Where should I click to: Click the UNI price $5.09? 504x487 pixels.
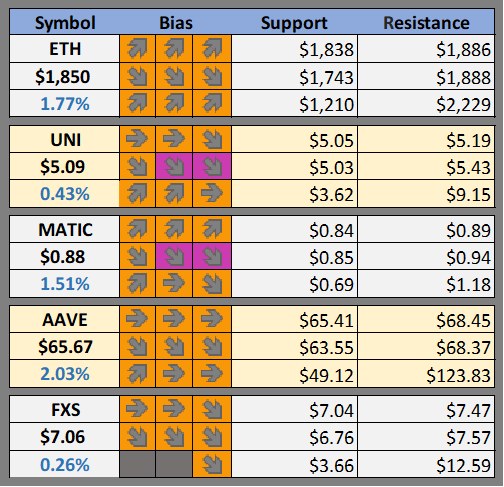pos(63,166)
